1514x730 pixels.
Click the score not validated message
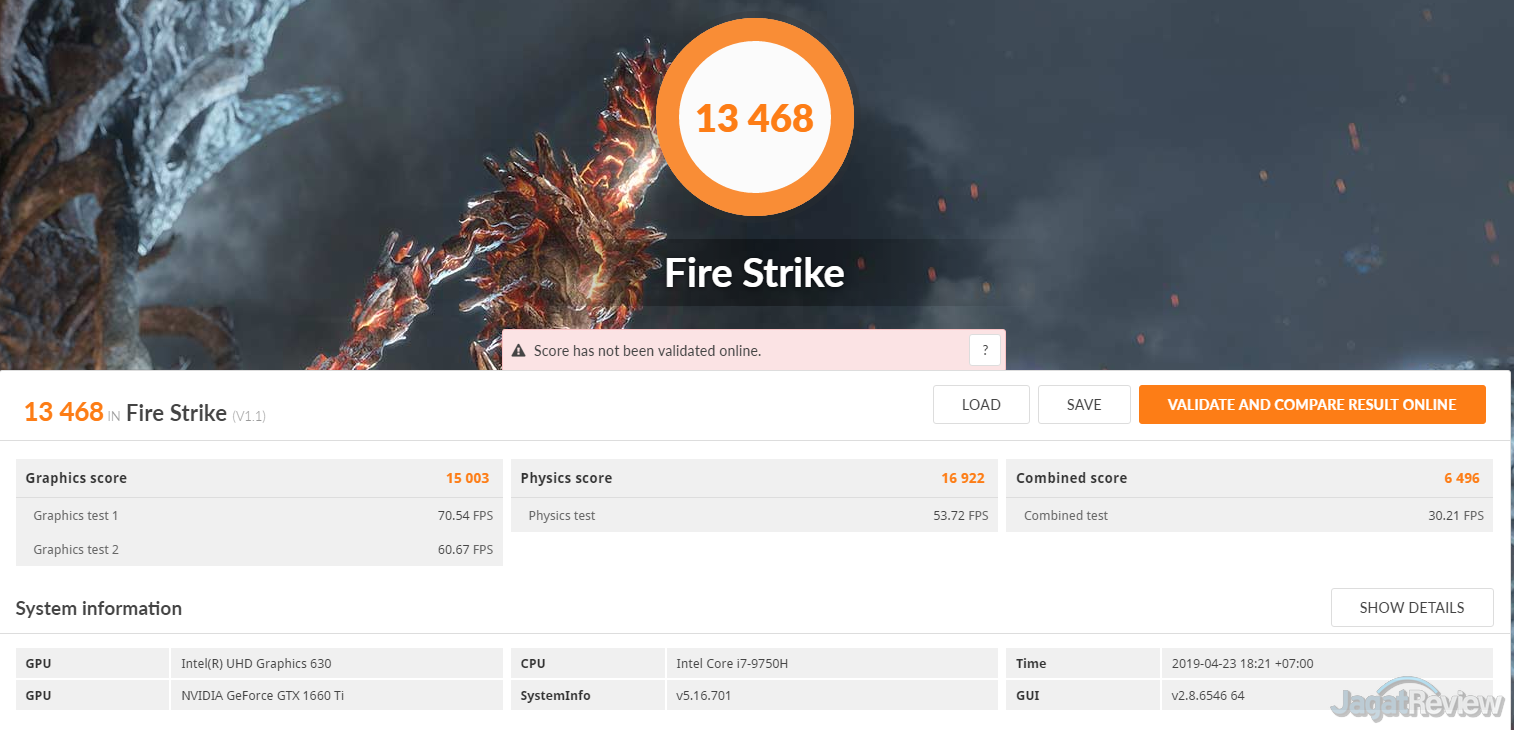[647, 351]
